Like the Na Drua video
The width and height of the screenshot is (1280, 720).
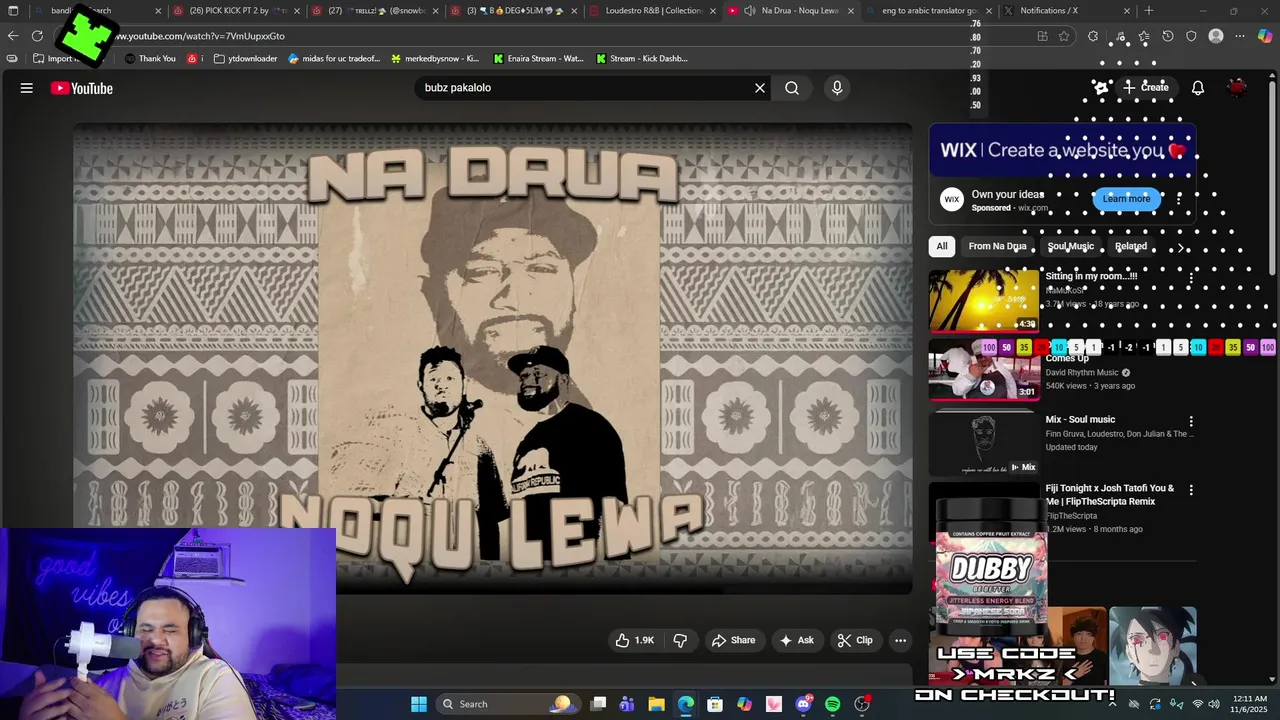tap(634, 640)
